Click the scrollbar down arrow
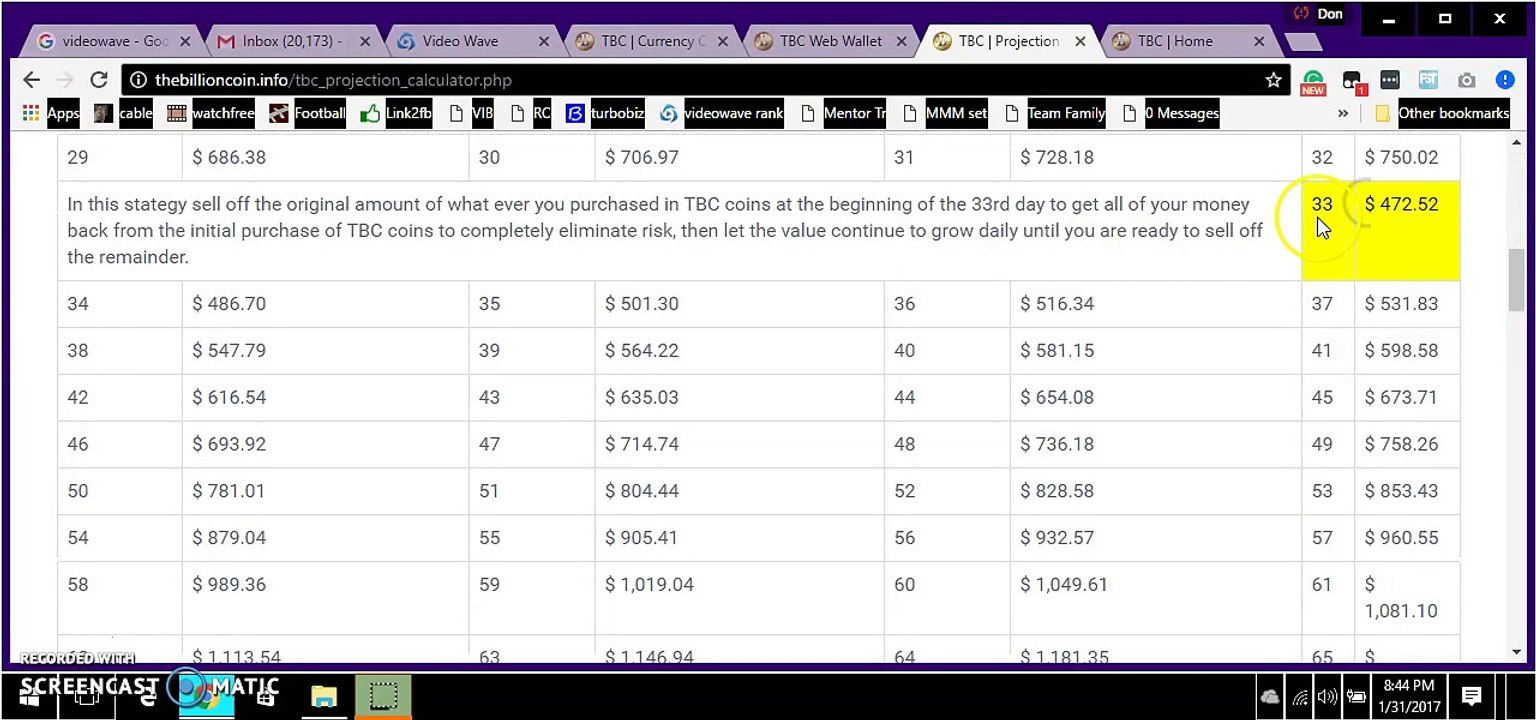 click(1517, 652)
